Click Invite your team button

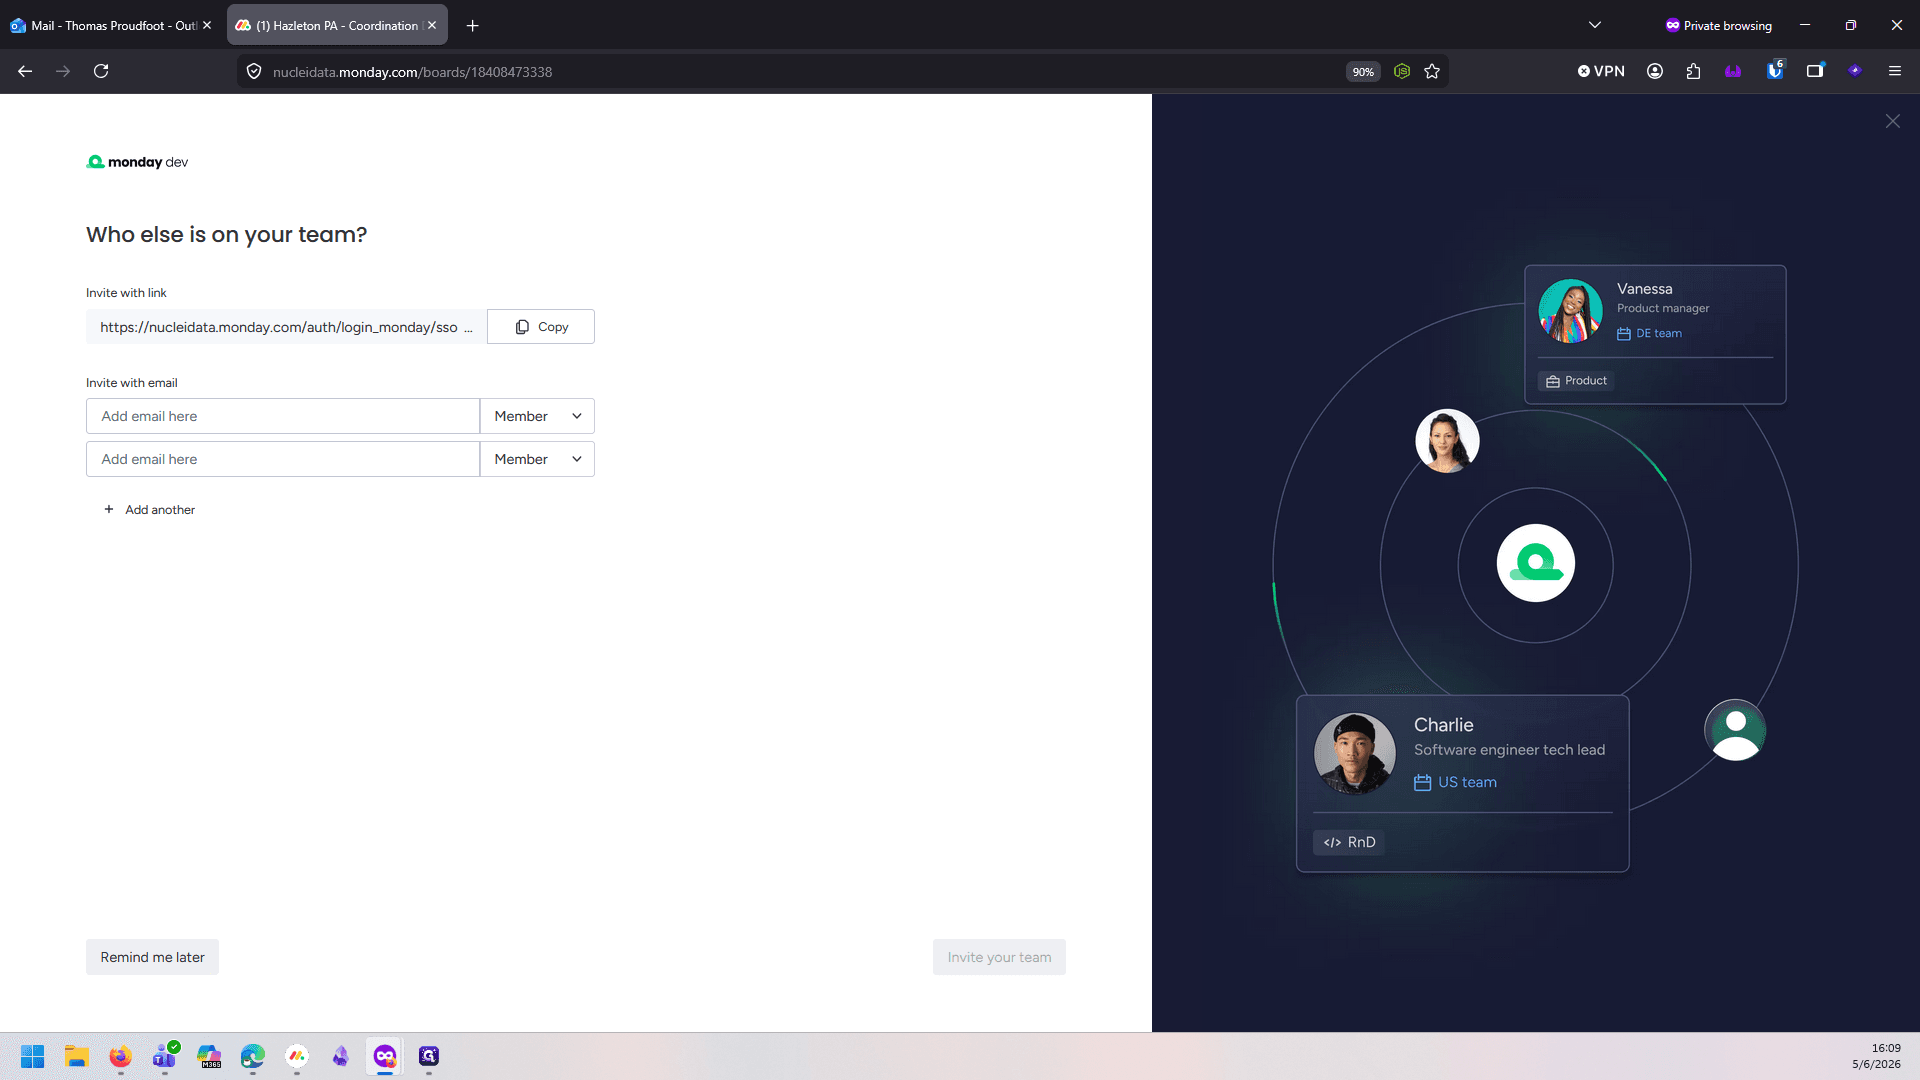[999, 957]
